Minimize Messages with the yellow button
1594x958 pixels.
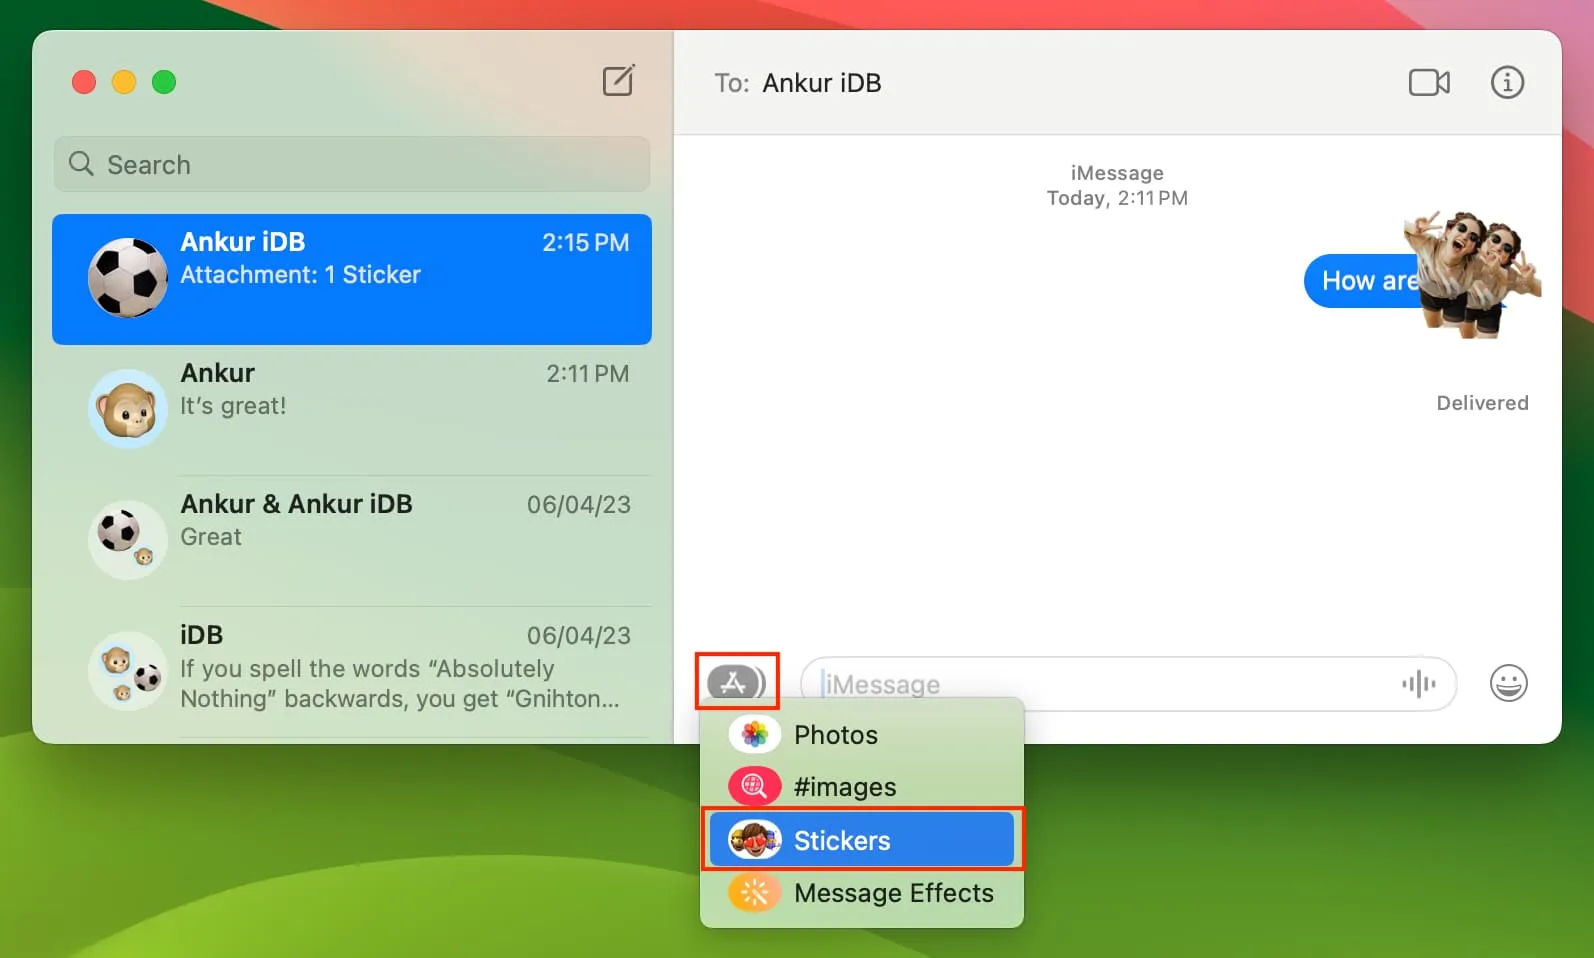(124, 82)
